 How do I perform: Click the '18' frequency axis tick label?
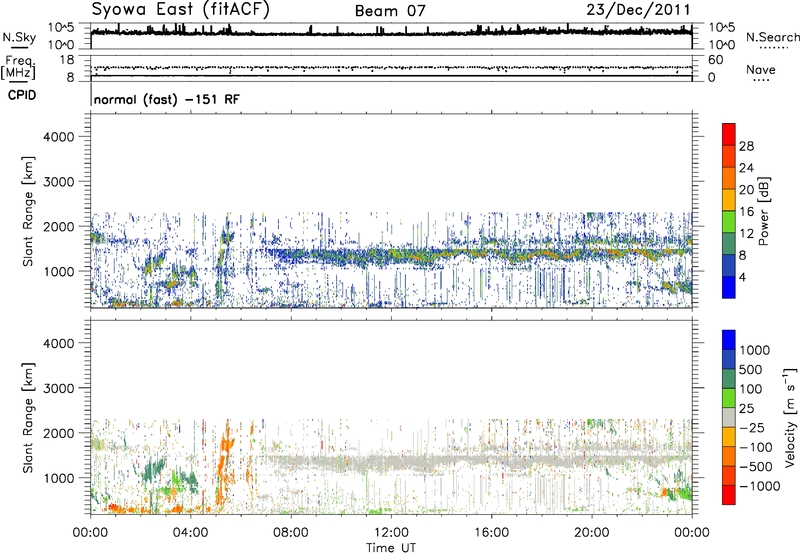coord(67,60)
